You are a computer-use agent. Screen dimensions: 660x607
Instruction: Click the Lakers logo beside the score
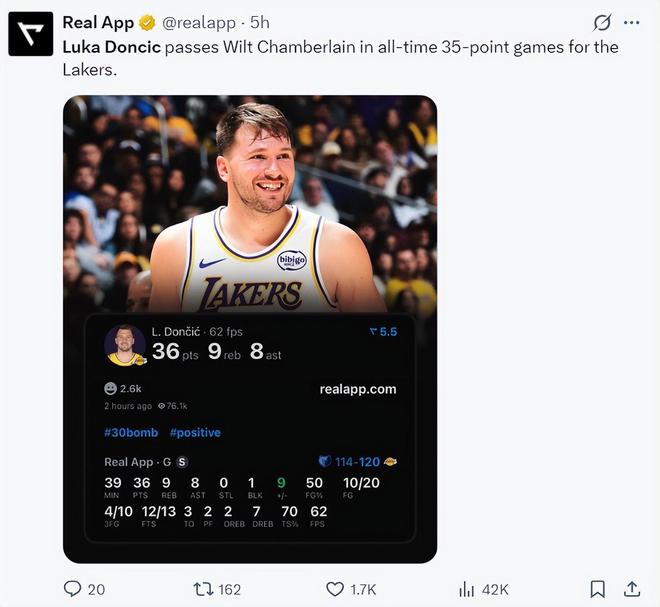391,462
